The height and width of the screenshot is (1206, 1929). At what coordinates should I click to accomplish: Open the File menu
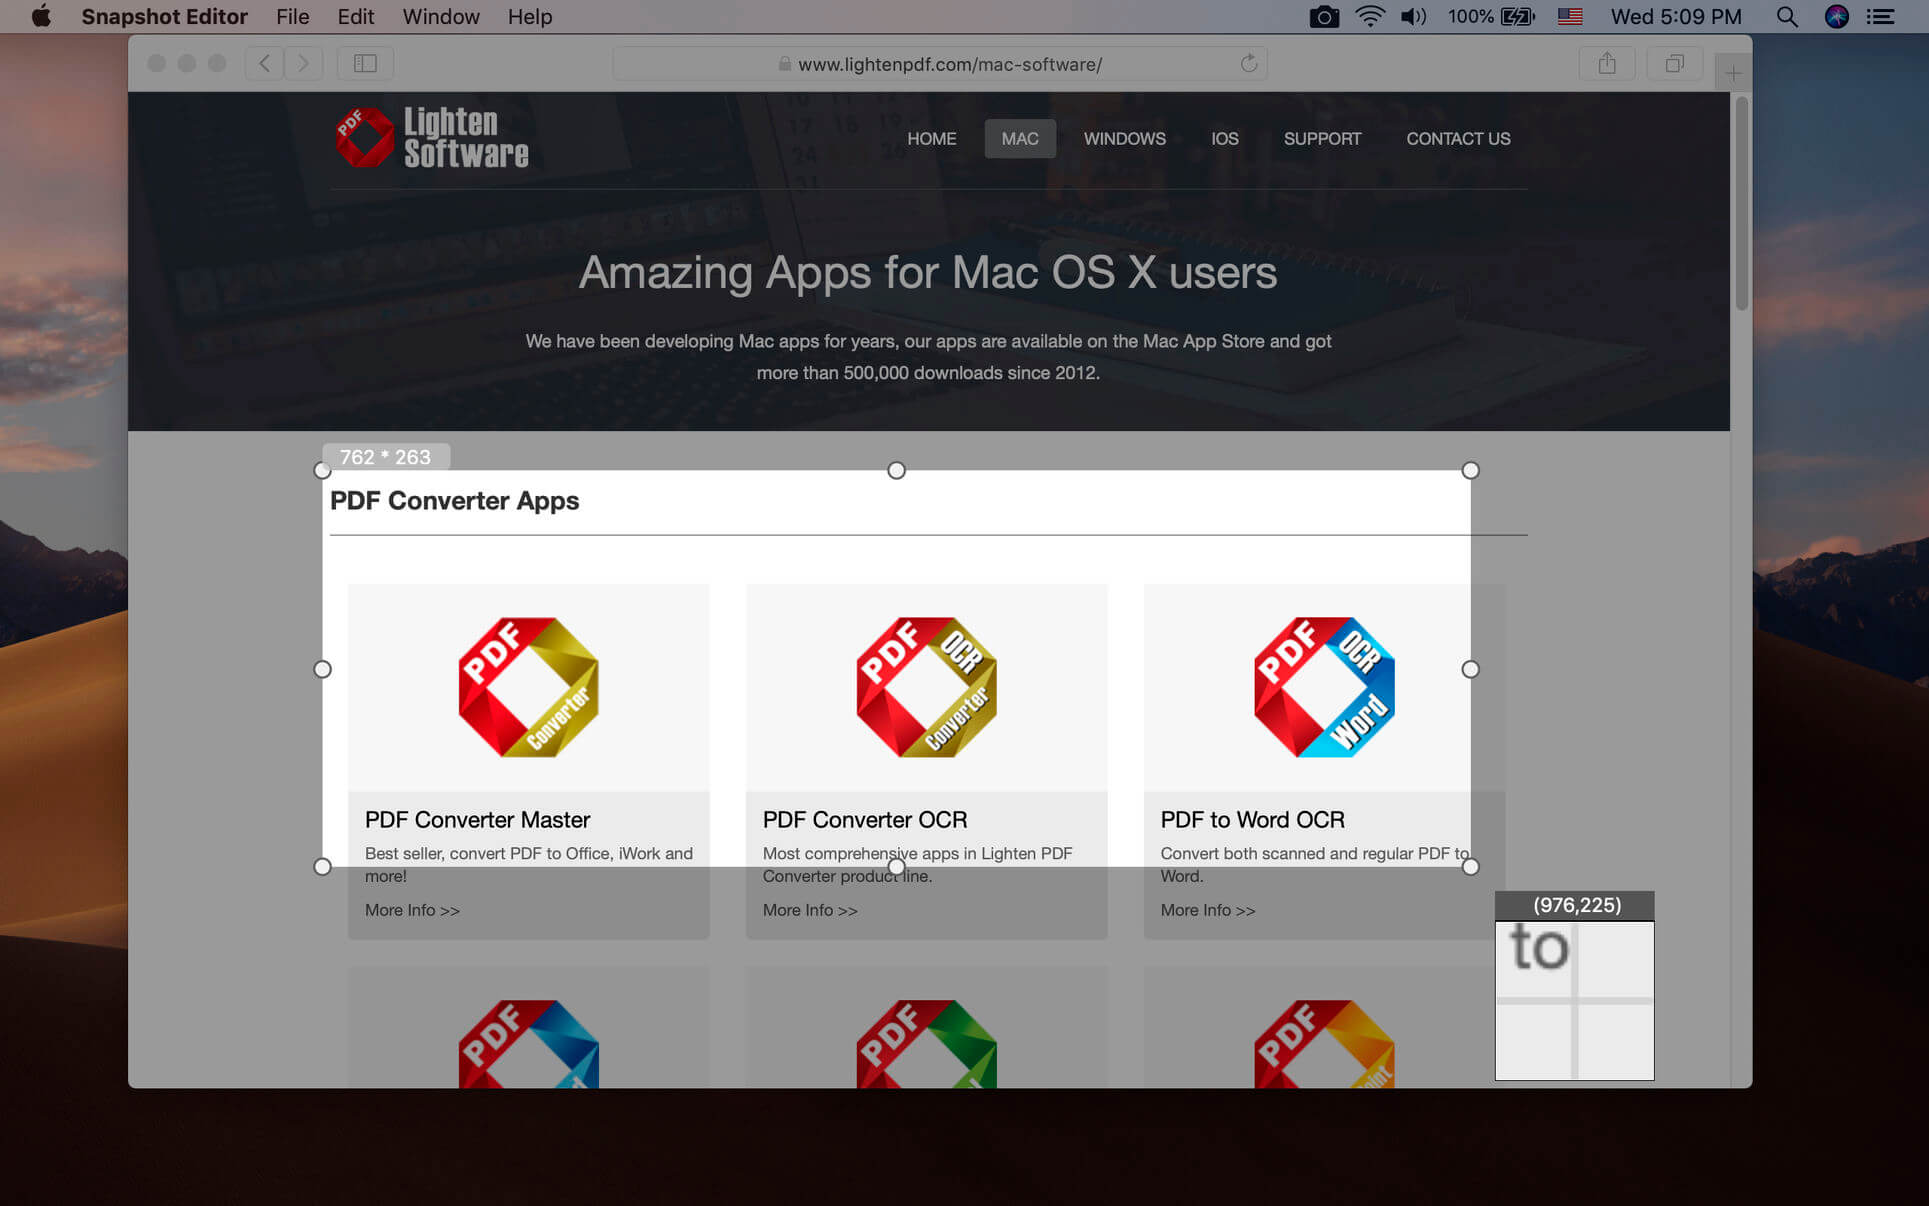point(292,17)
